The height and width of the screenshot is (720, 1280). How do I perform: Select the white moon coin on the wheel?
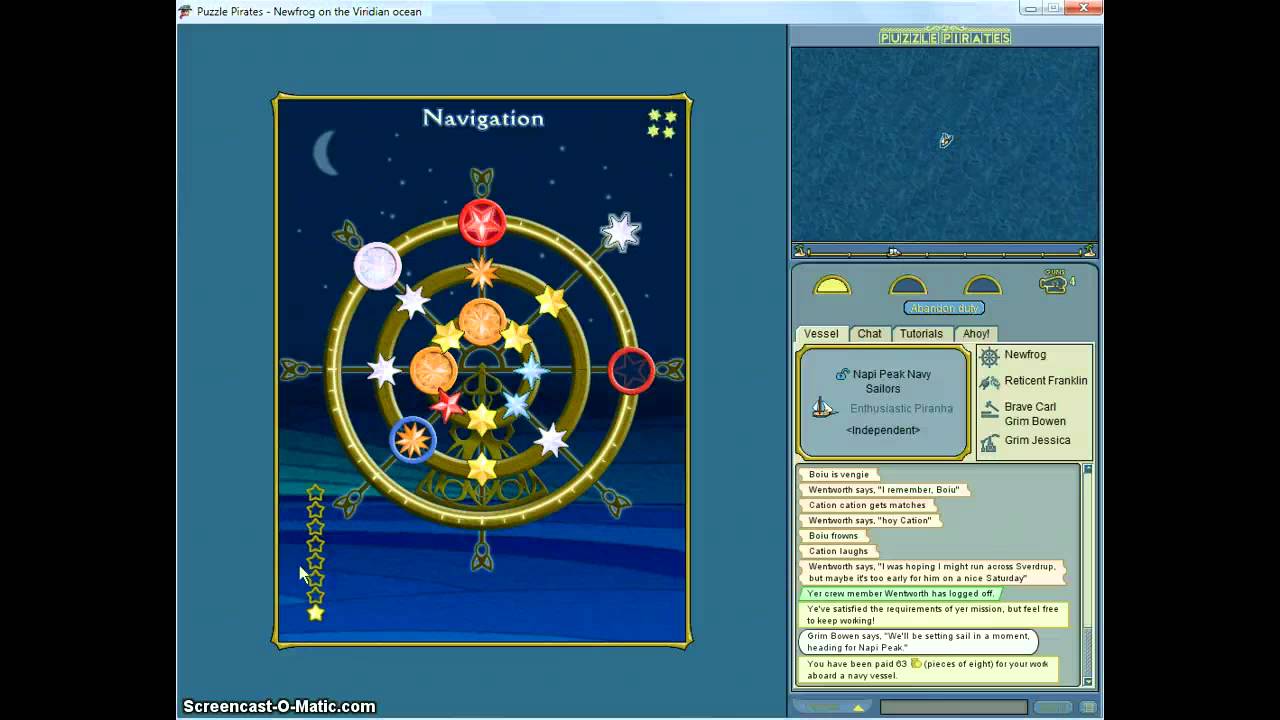[x=378, y=266]
